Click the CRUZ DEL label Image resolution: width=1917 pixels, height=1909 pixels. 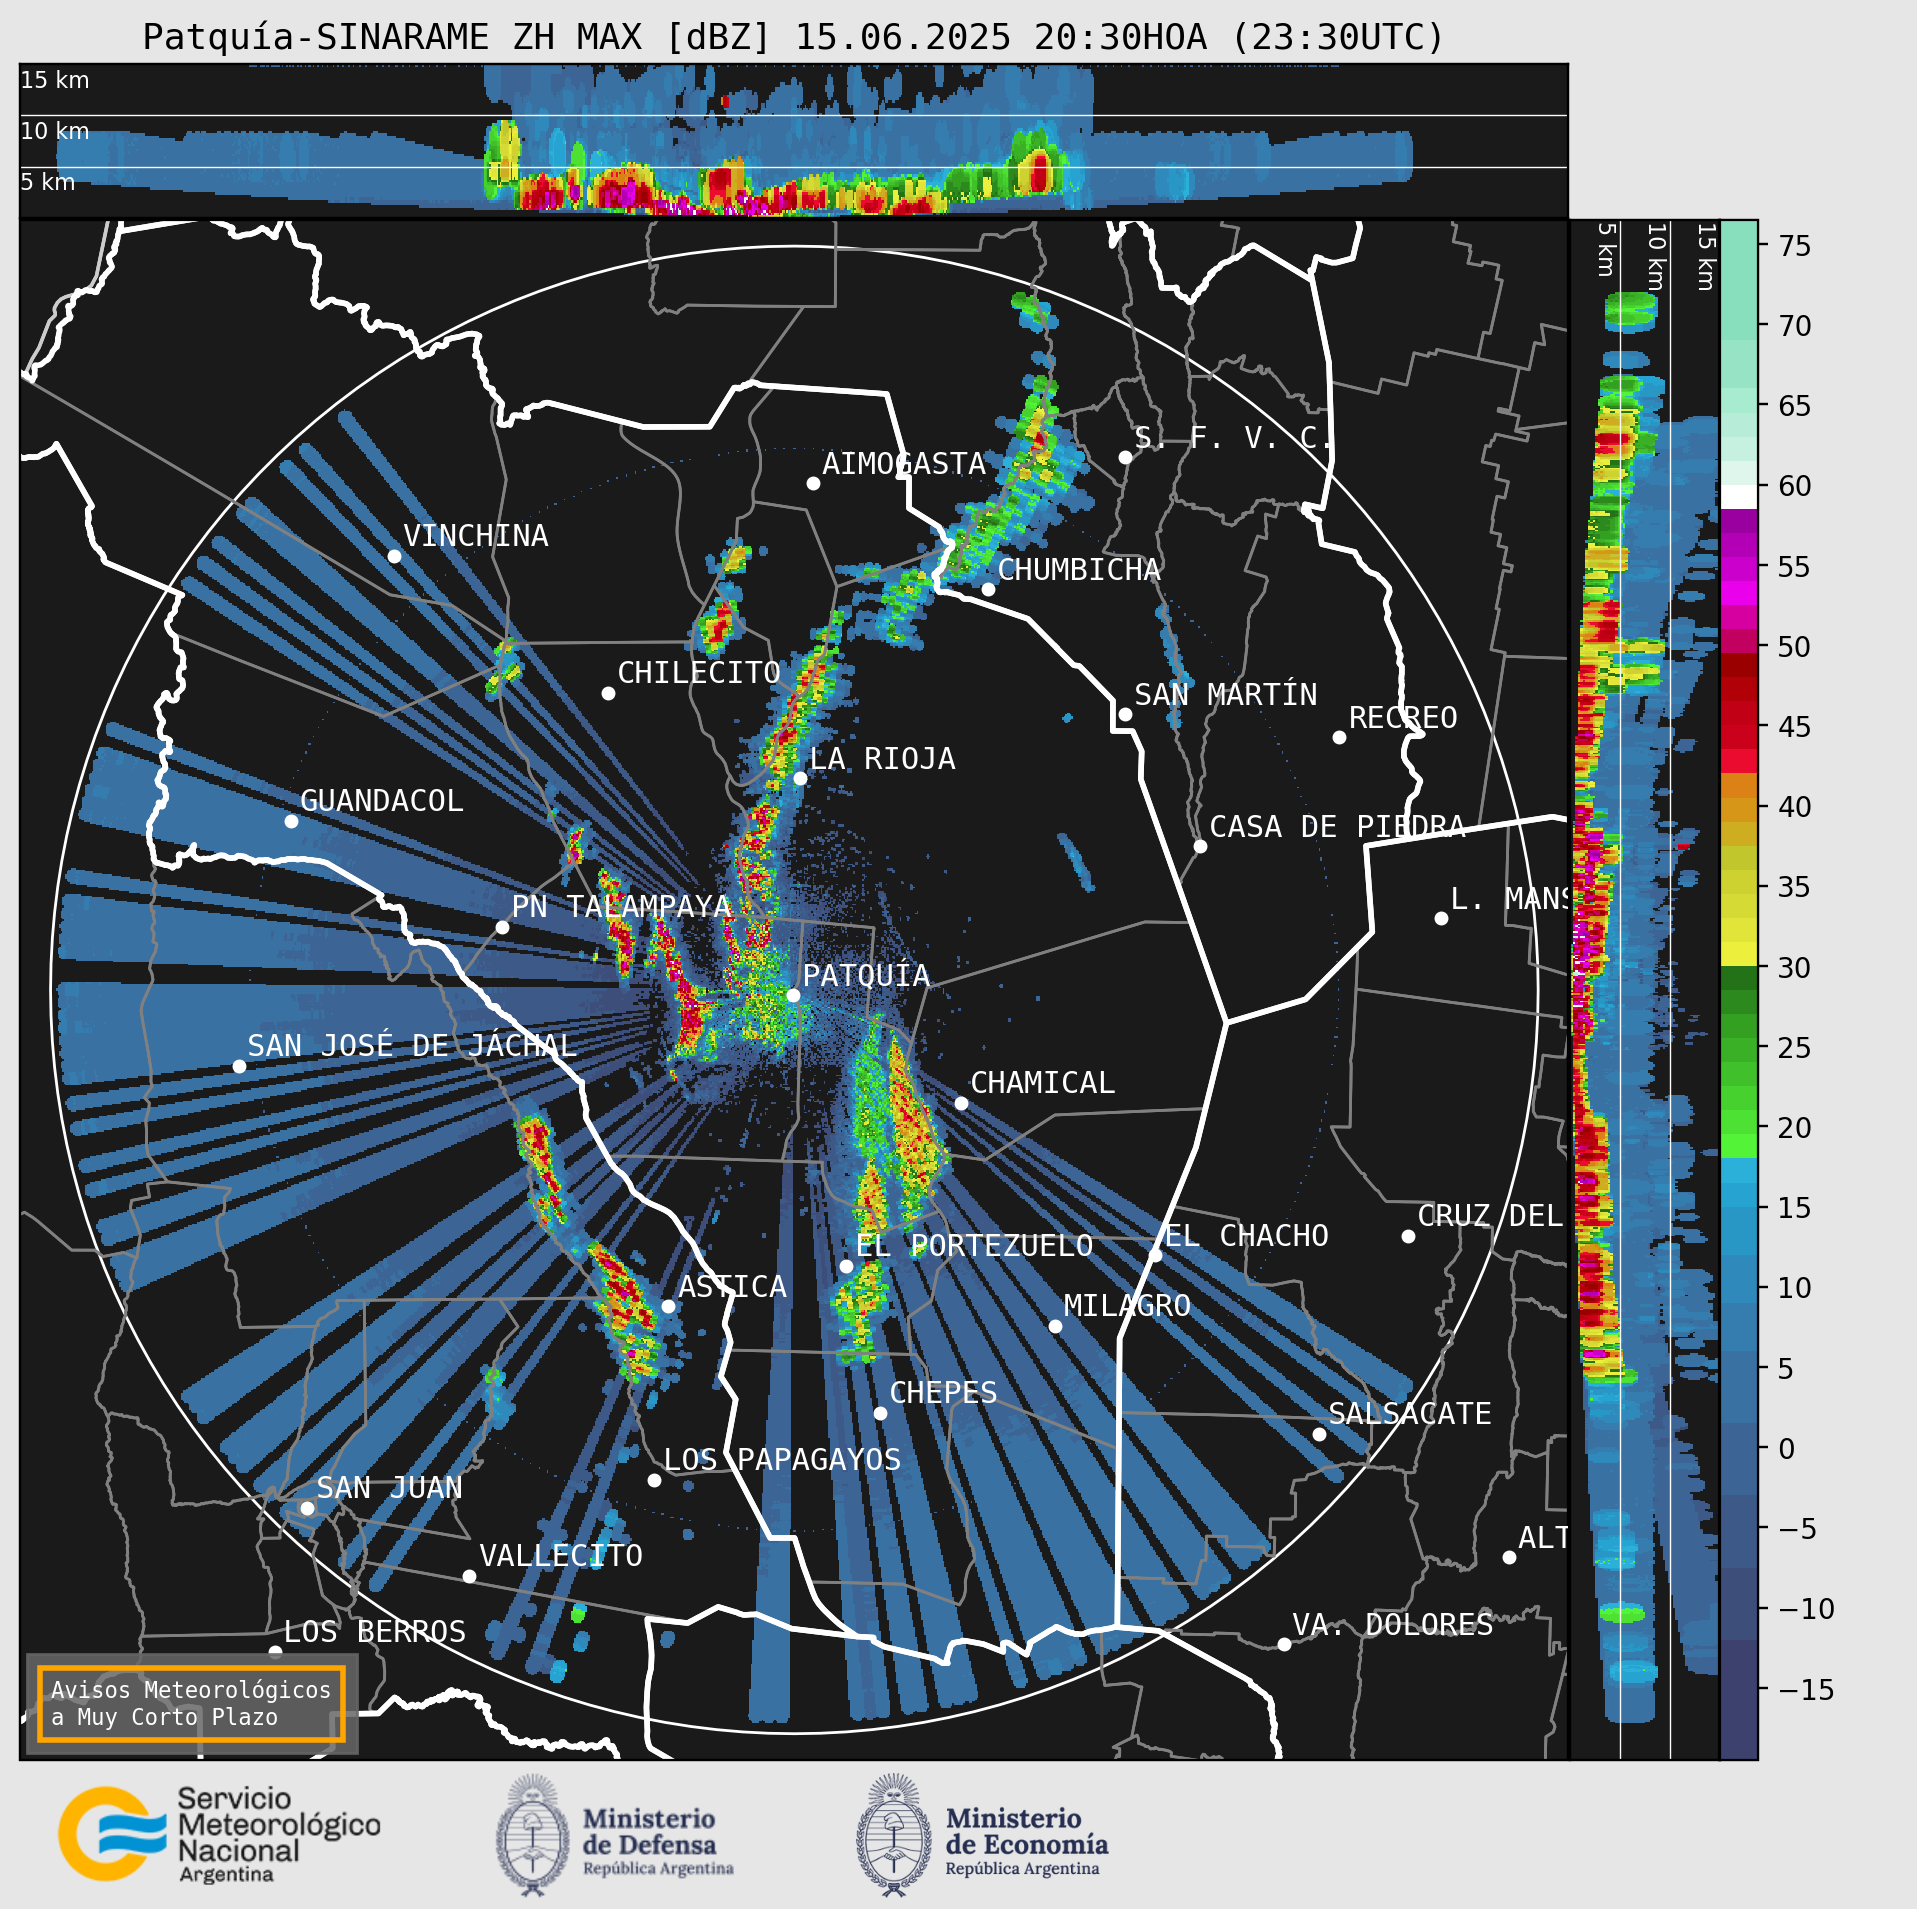point(1490,1216)
